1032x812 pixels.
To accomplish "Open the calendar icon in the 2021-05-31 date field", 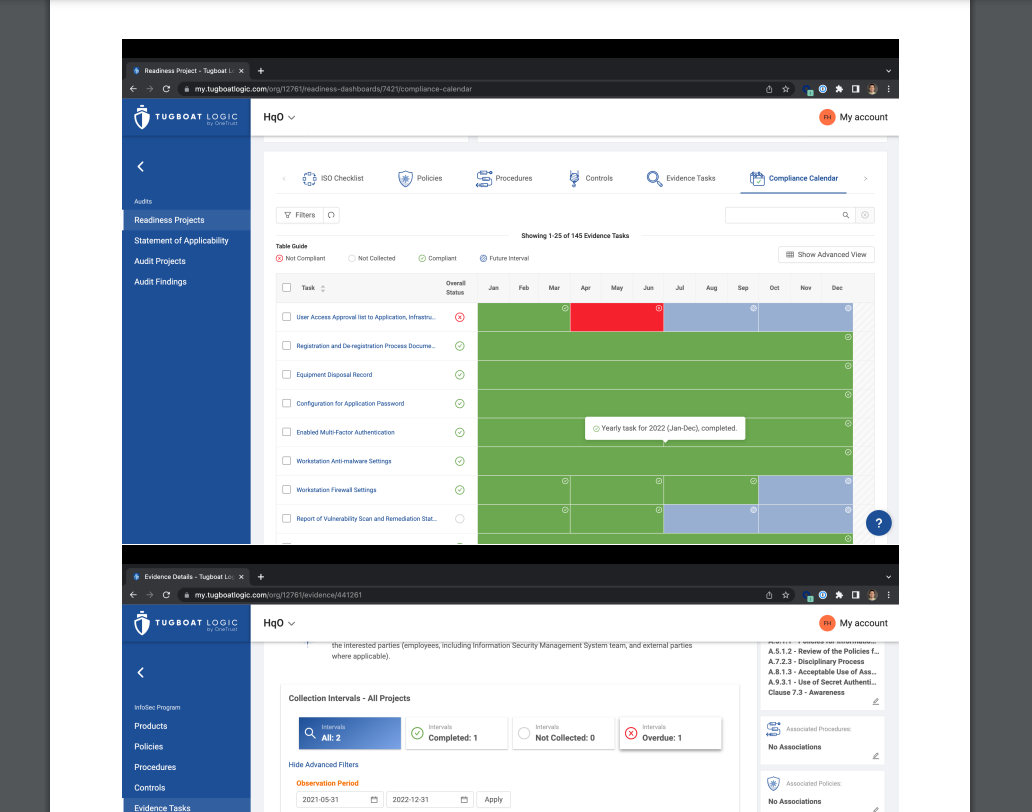I will click(374, 799).
